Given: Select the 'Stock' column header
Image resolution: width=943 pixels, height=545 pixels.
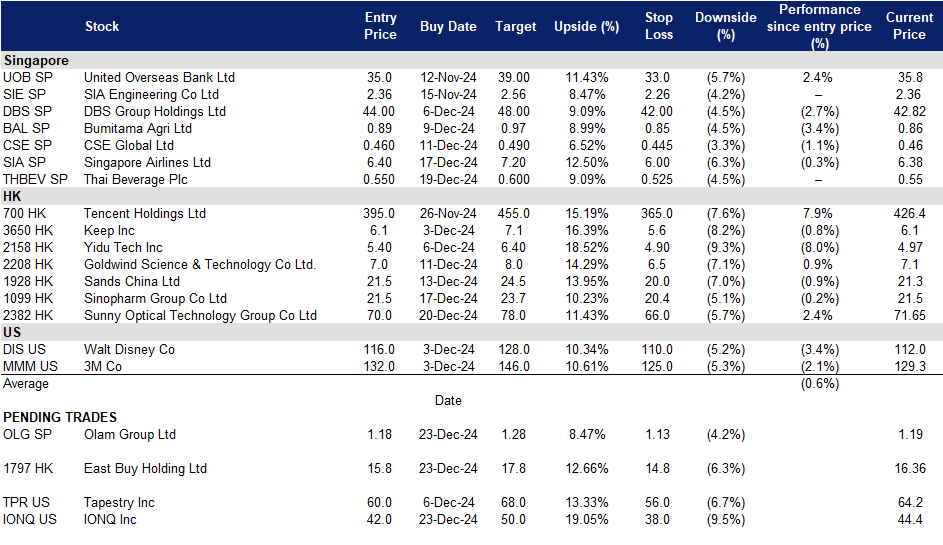Looking at the screenshot, I should [x=102, y=26].
